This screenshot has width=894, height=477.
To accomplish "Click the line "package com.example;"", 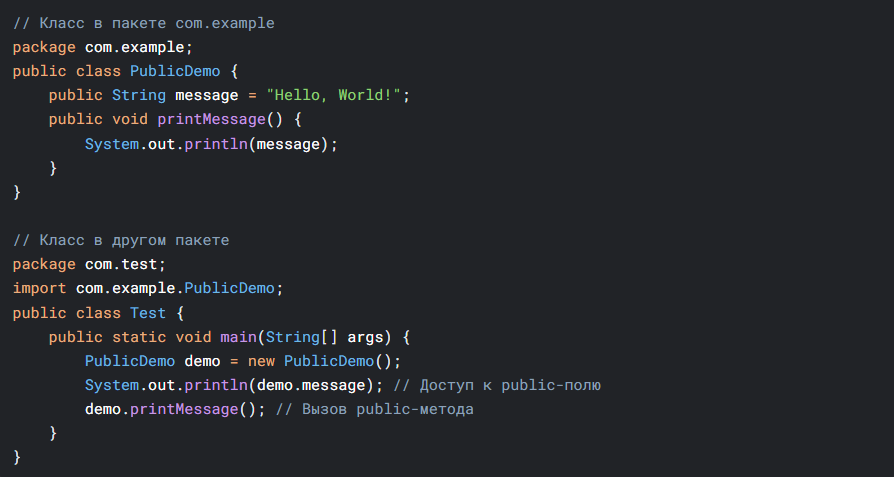I will tap(103, 47).
